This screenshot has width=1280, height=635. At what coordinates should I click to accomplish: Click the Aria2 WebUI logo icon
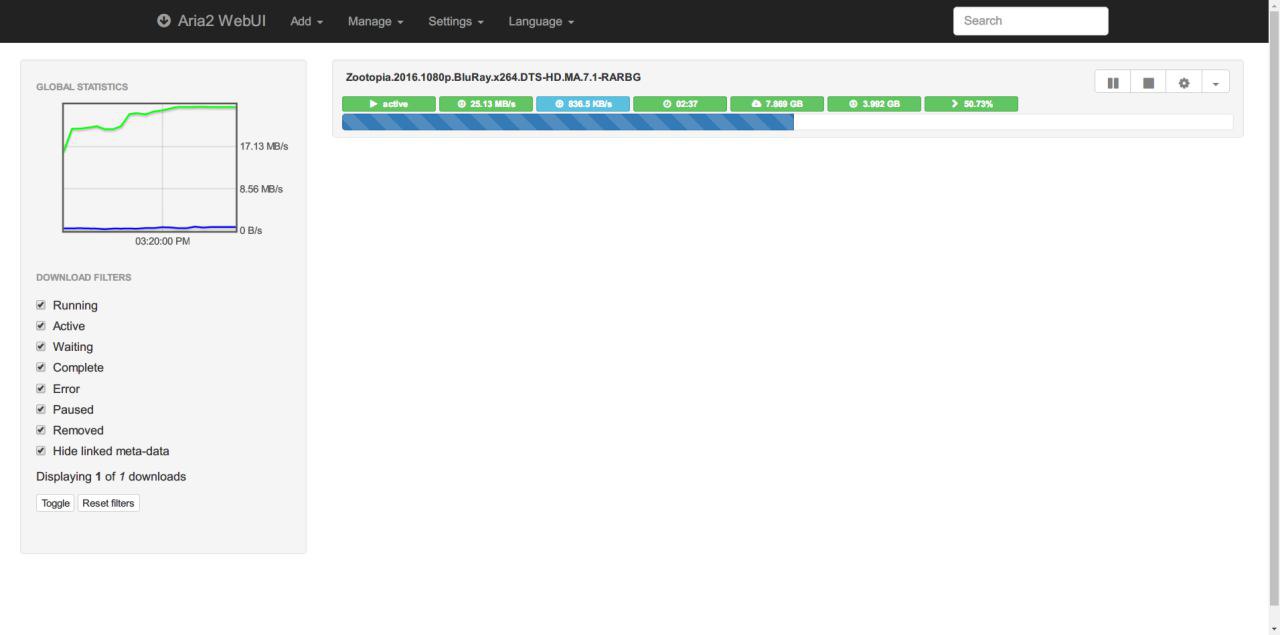[x=164, y=21]
